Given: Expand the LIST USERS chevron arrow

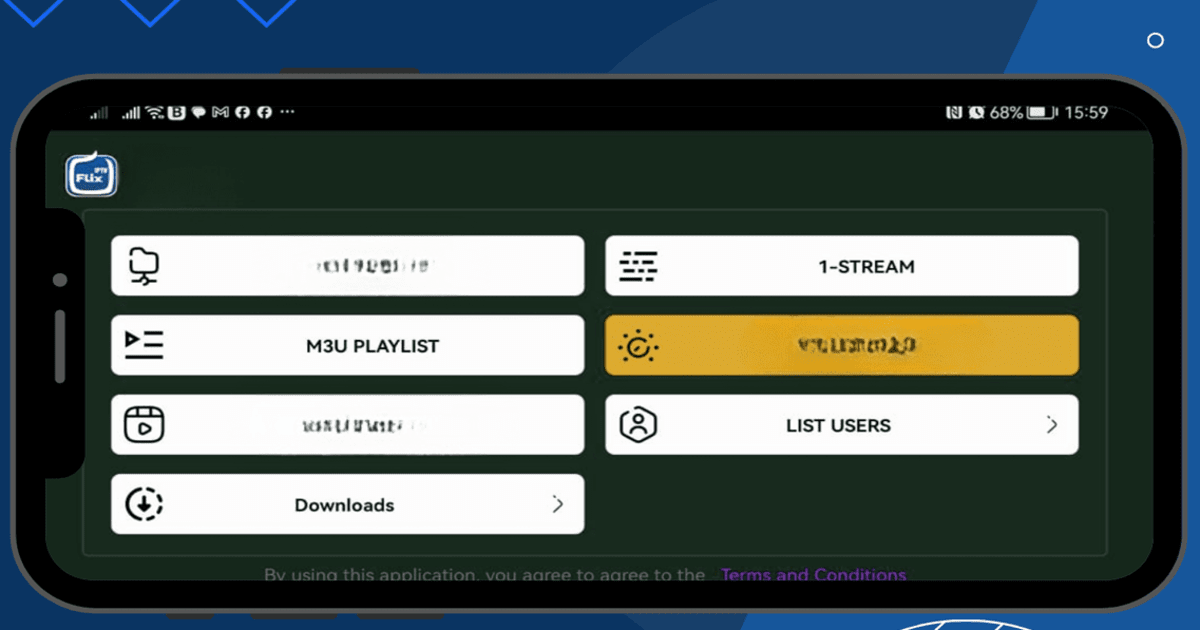Looking at the screenshot, I should pos(1052,425).
